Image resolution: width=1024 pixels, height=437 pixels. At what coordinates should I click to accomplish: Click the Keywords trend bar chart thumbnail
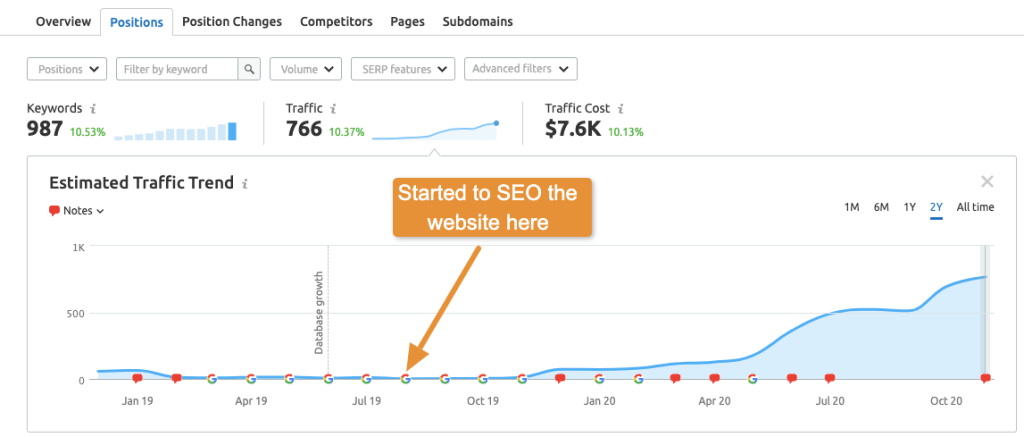pos(175,131)
